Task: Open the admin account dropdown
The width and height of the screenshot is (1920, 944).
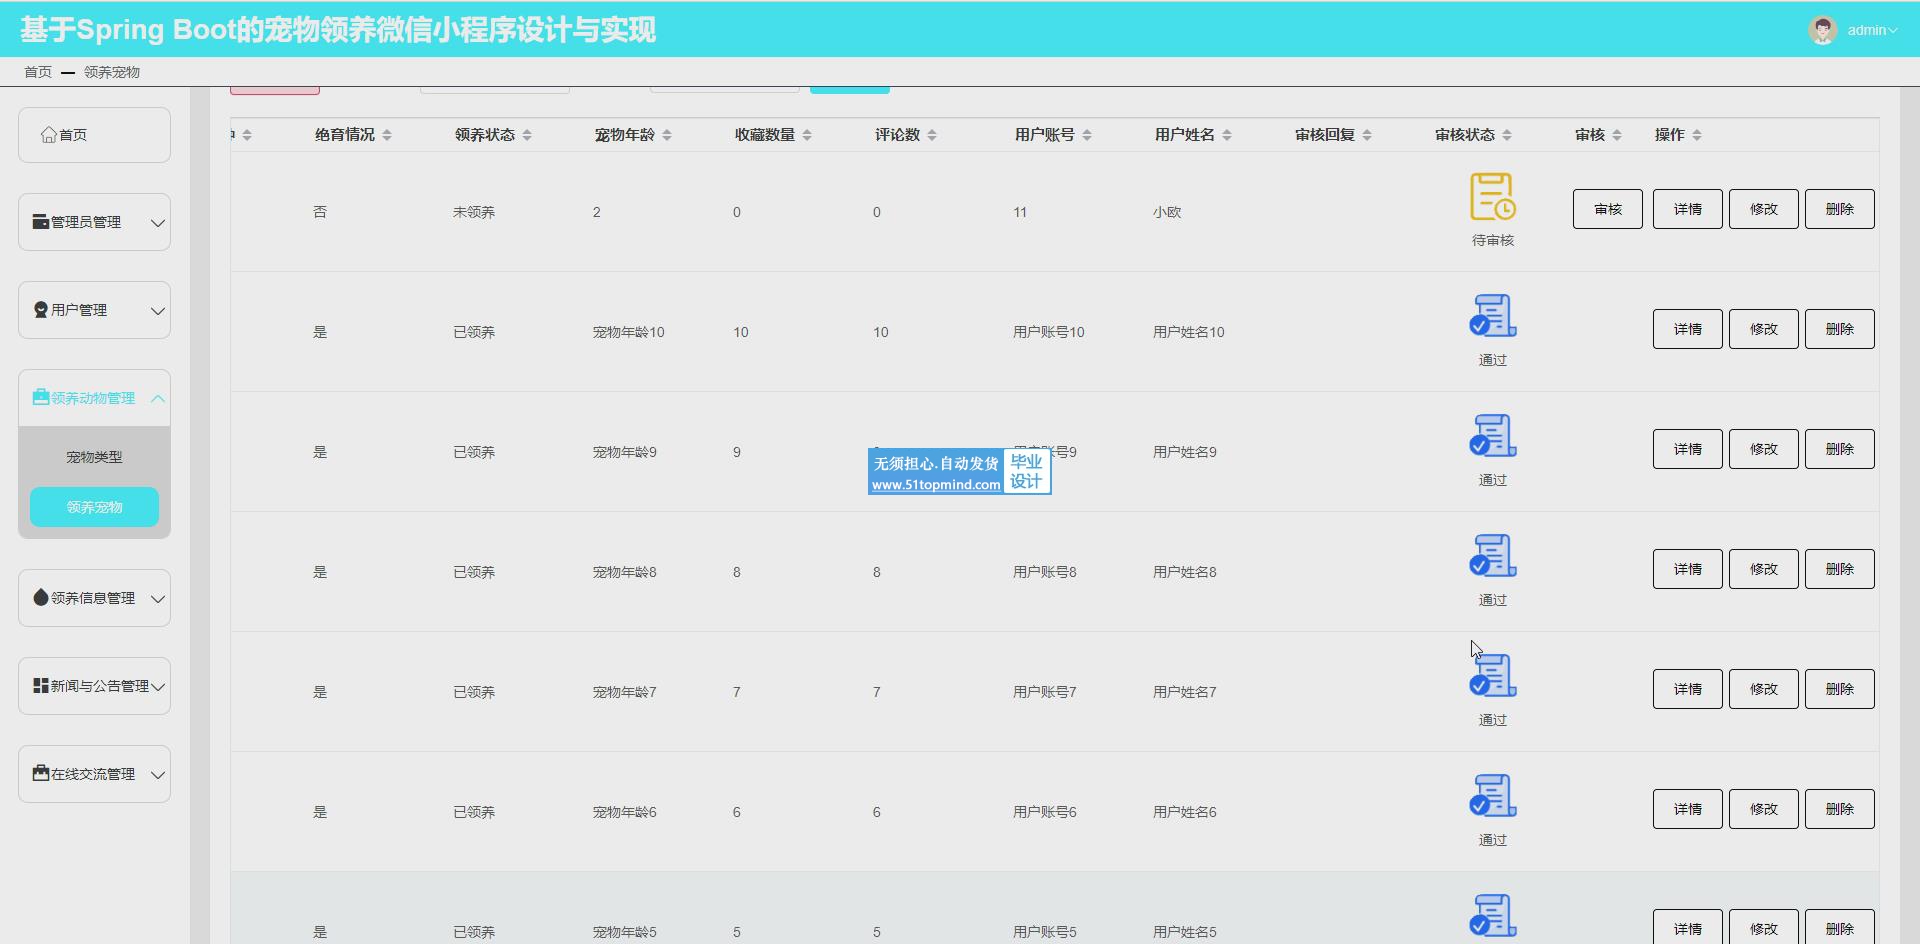Action: coord(1871,30)
